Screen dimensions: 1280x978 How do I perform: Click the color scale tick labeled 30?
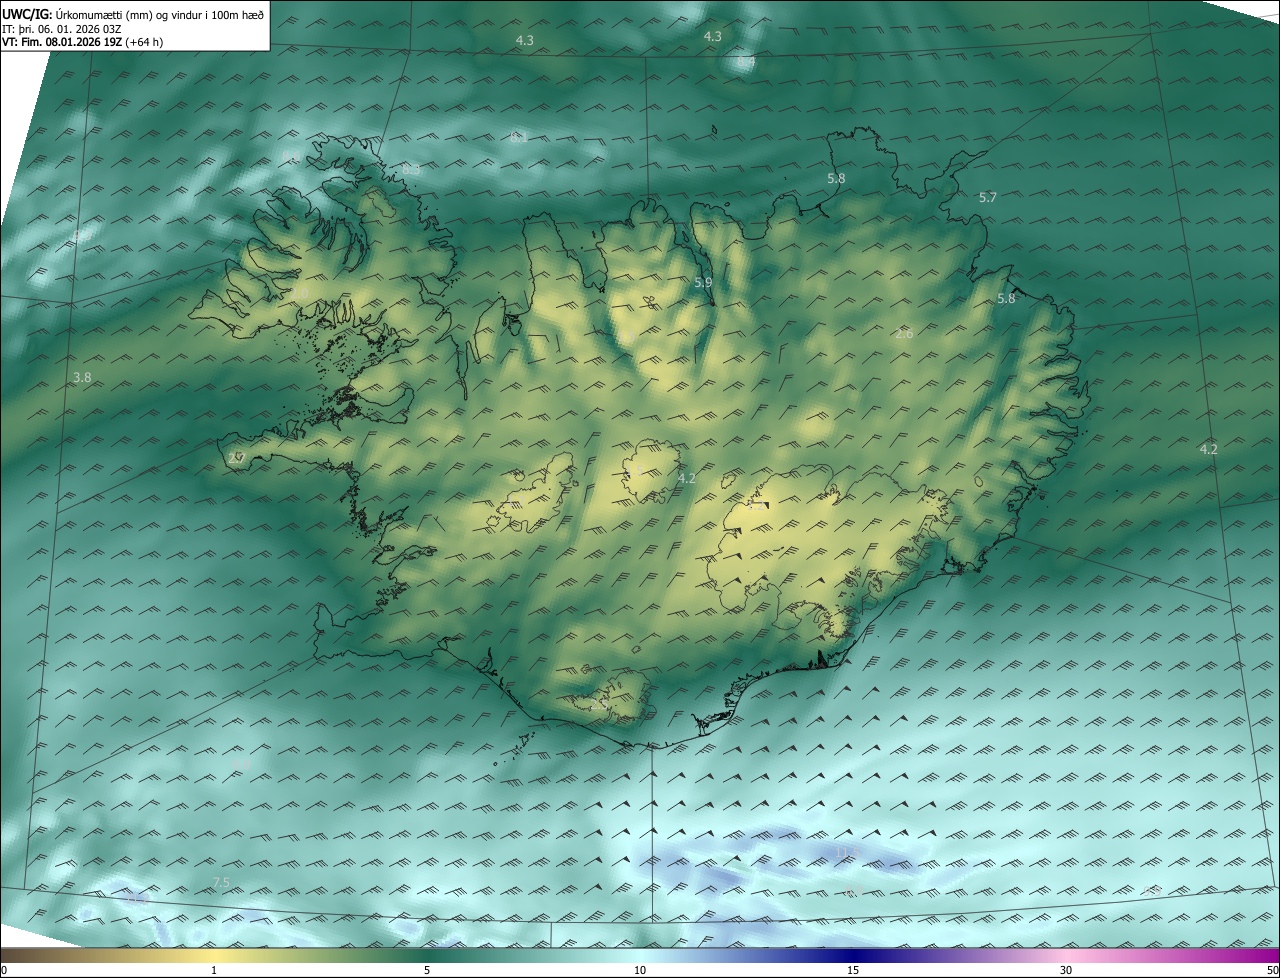(x=1066, y=970)
